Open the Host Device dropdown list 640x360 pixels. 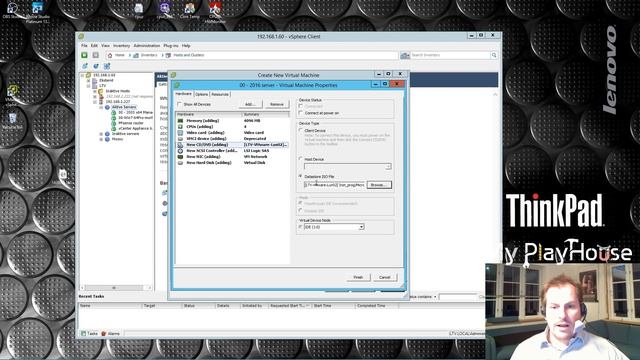tap(388, 167)
